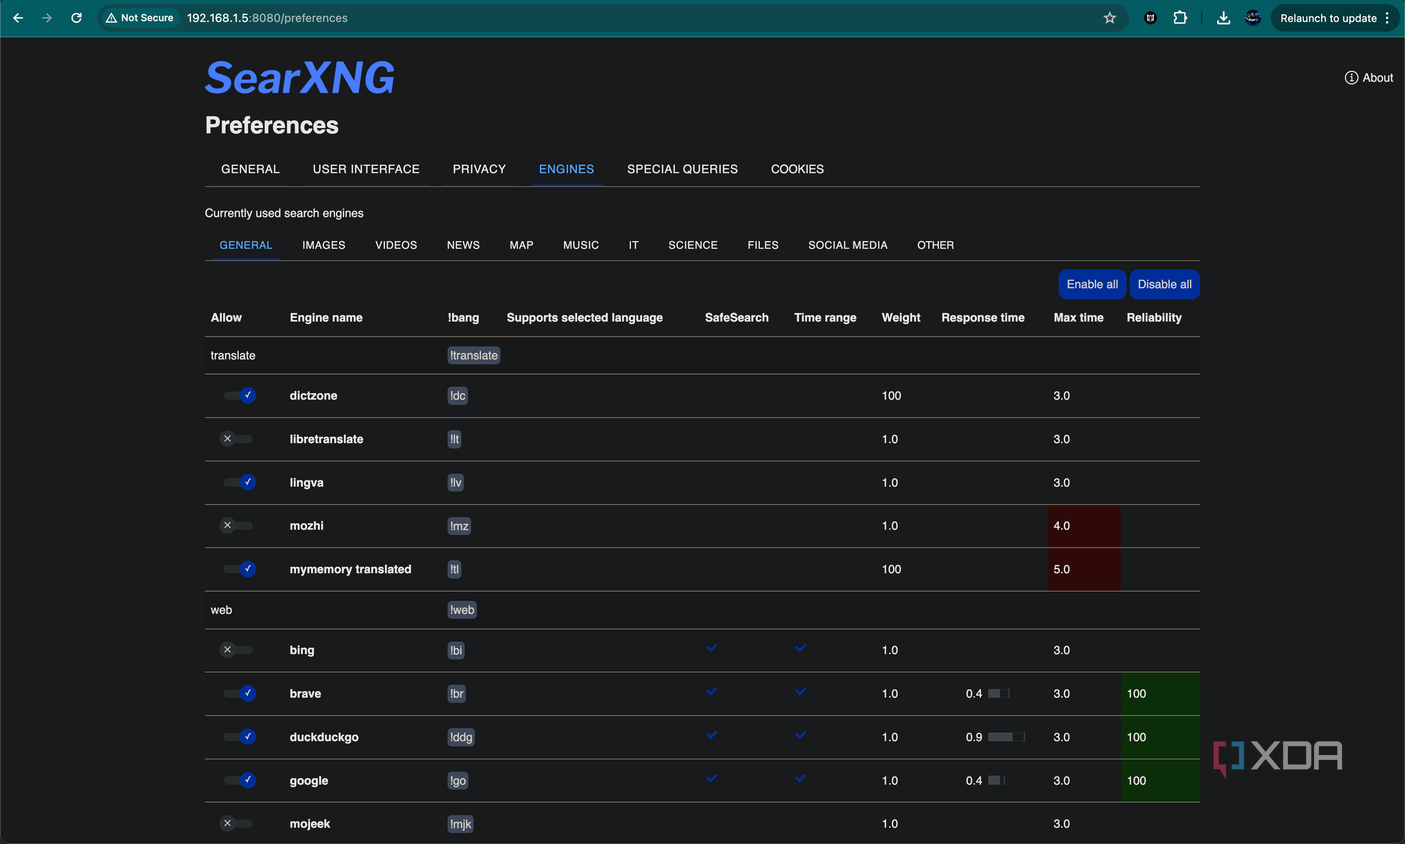Show Files engine category
Image resolution: width=1405 pixels, height=844 pixels.
[763, 245]
